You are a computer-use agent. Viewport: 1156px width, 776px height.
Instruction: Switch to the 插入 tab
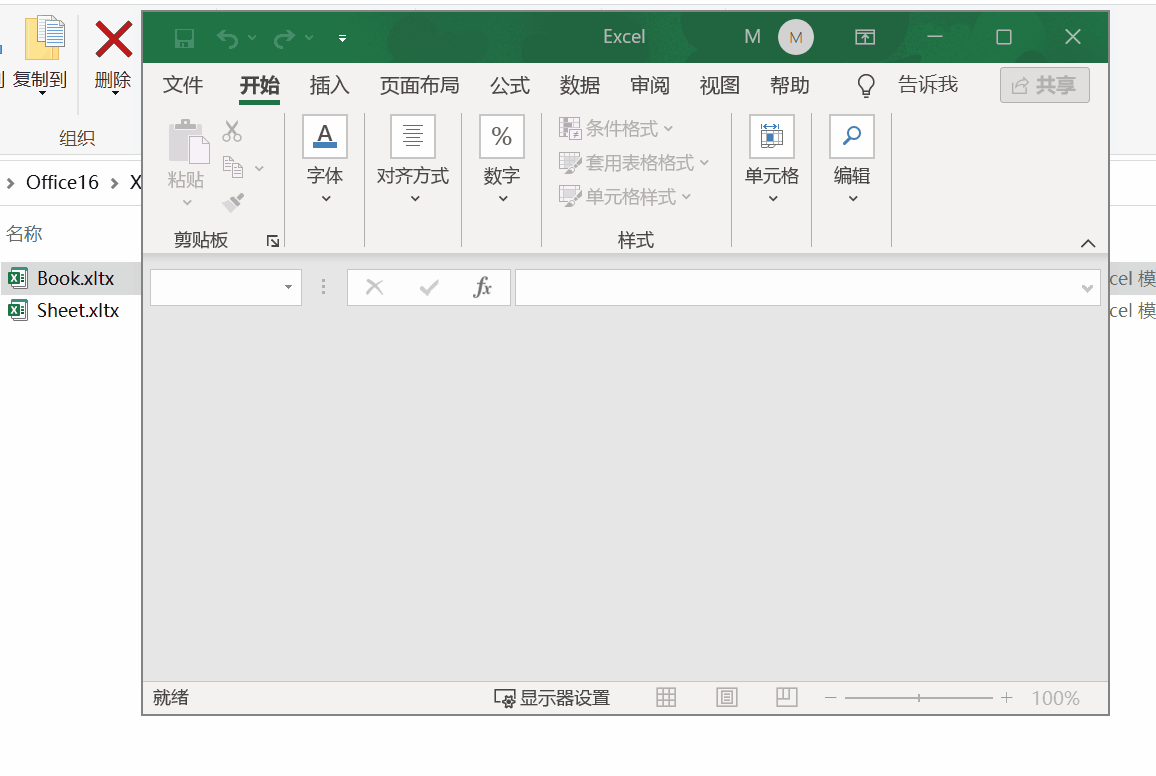coord(330,85)
